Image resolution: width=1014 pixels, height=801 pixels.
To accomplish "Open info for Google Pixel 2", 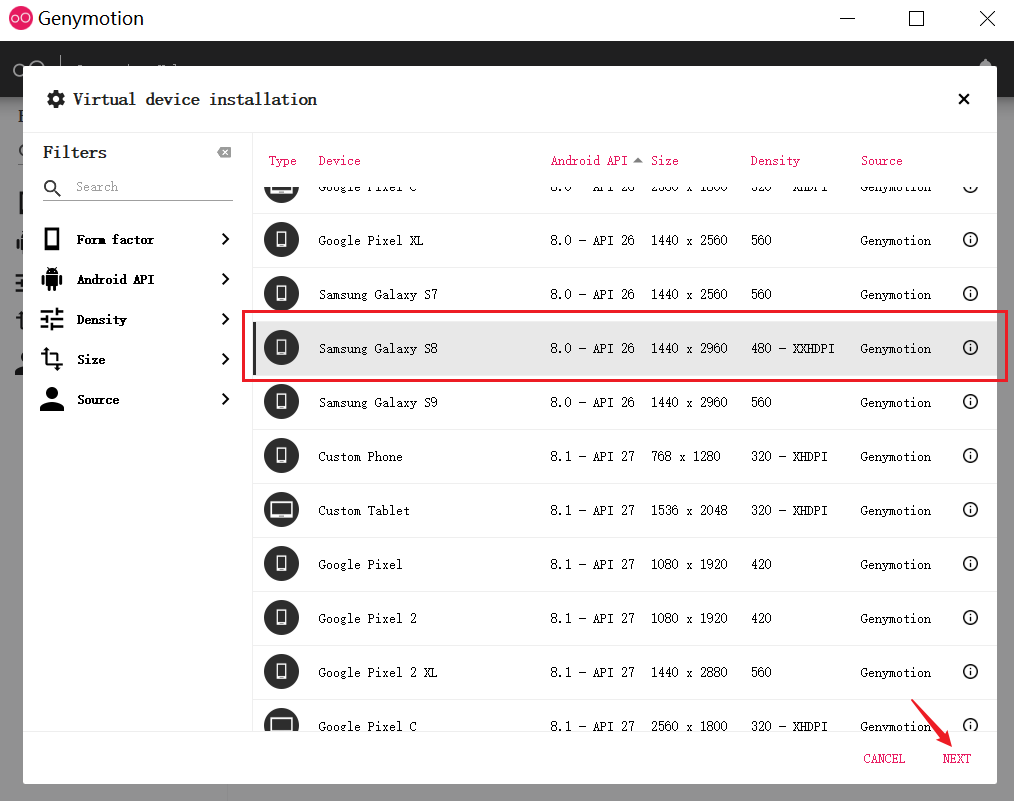I will 970,617.
